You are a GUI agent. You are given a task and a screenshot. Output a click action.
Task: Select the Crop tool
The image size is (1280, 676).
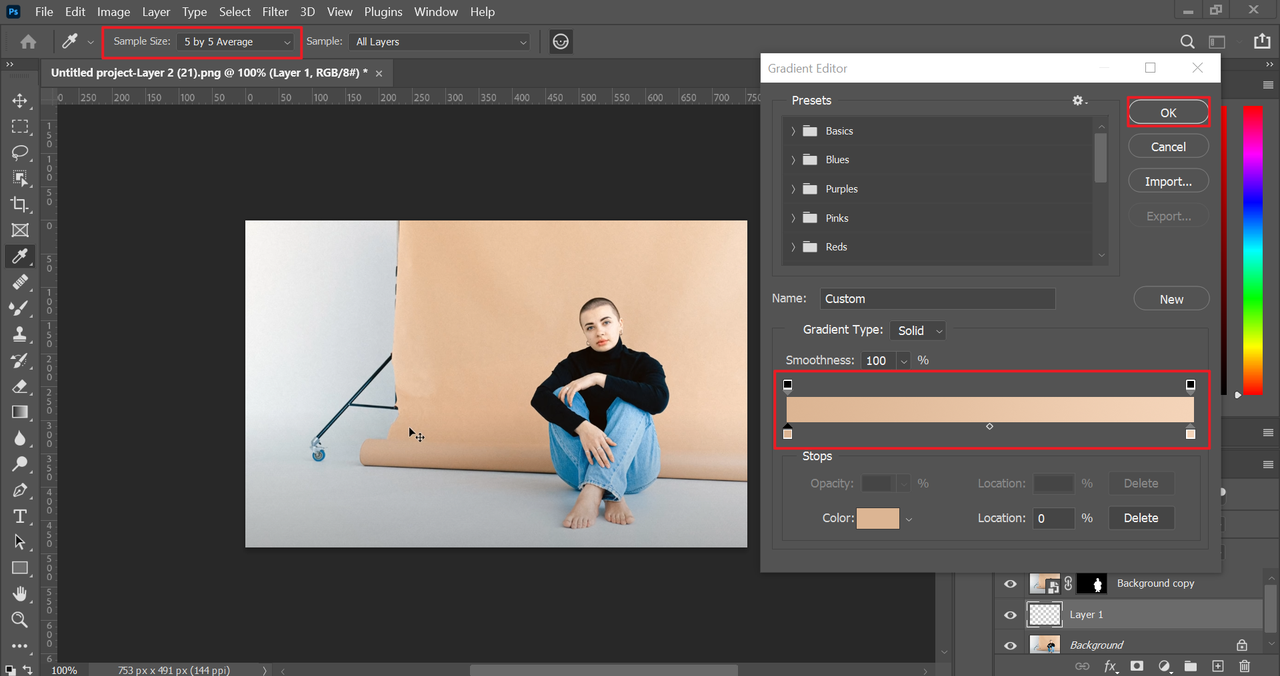19,204
